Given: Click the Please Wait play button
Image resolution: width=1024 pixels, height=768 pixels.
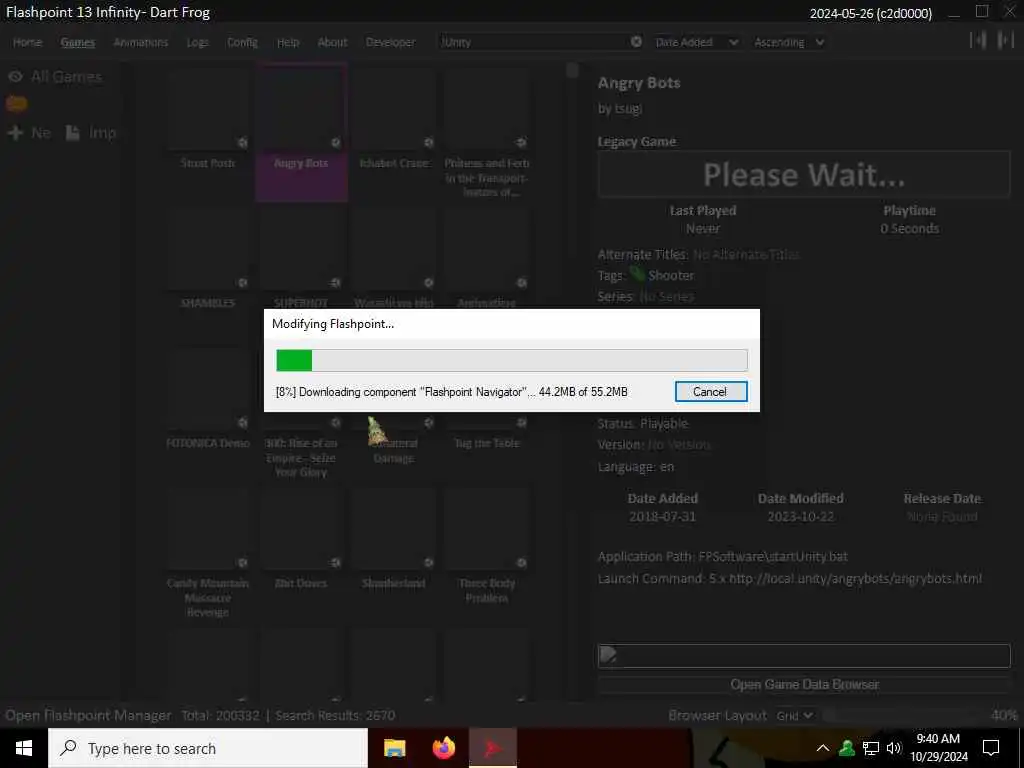Looking at the screenshot, I should click(x=804, y=174).
